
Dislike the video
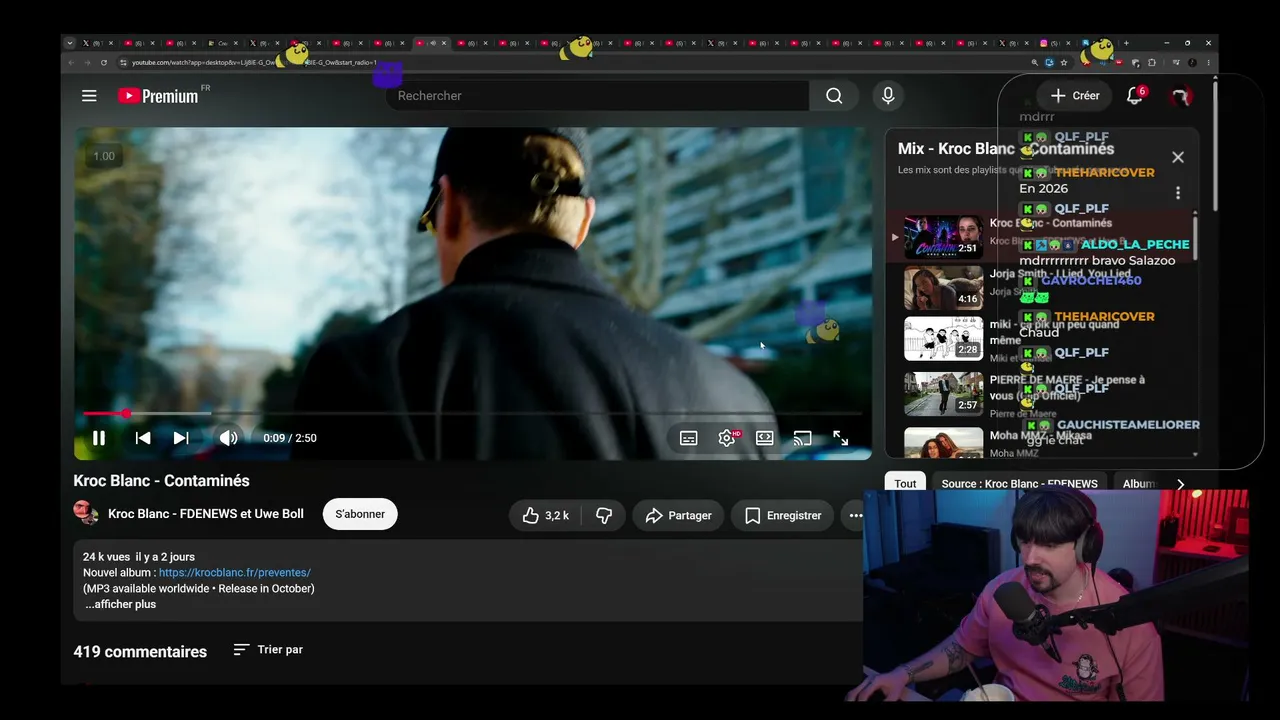coord(604,515)
